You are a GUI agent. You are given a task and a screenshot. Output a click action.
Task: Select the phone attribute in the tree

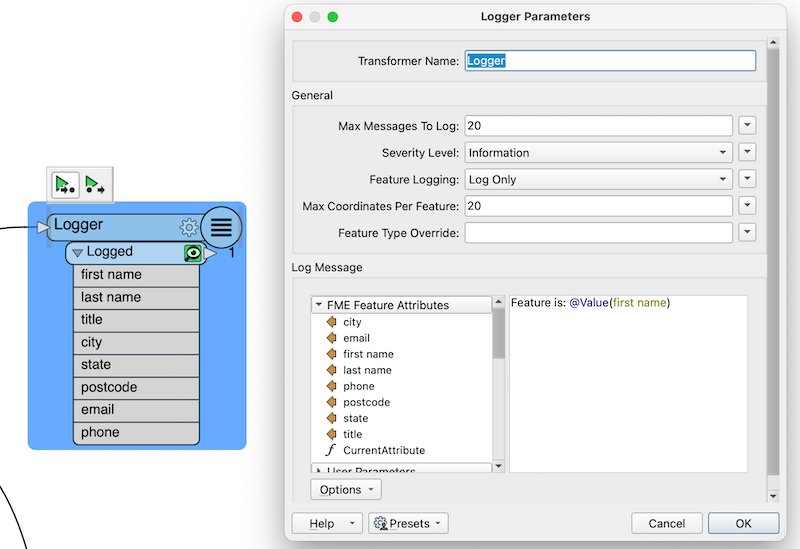click(x=358, y=386)
